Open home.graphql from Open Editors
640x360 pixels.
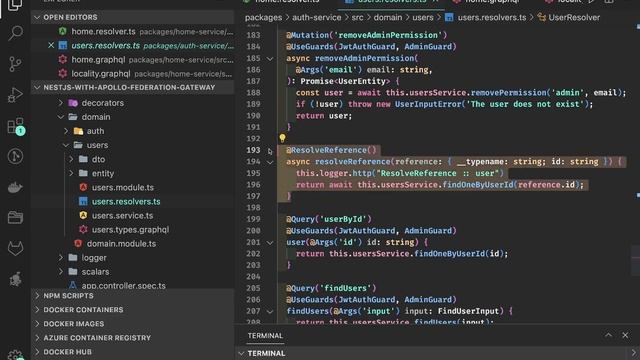coord(98,60)
